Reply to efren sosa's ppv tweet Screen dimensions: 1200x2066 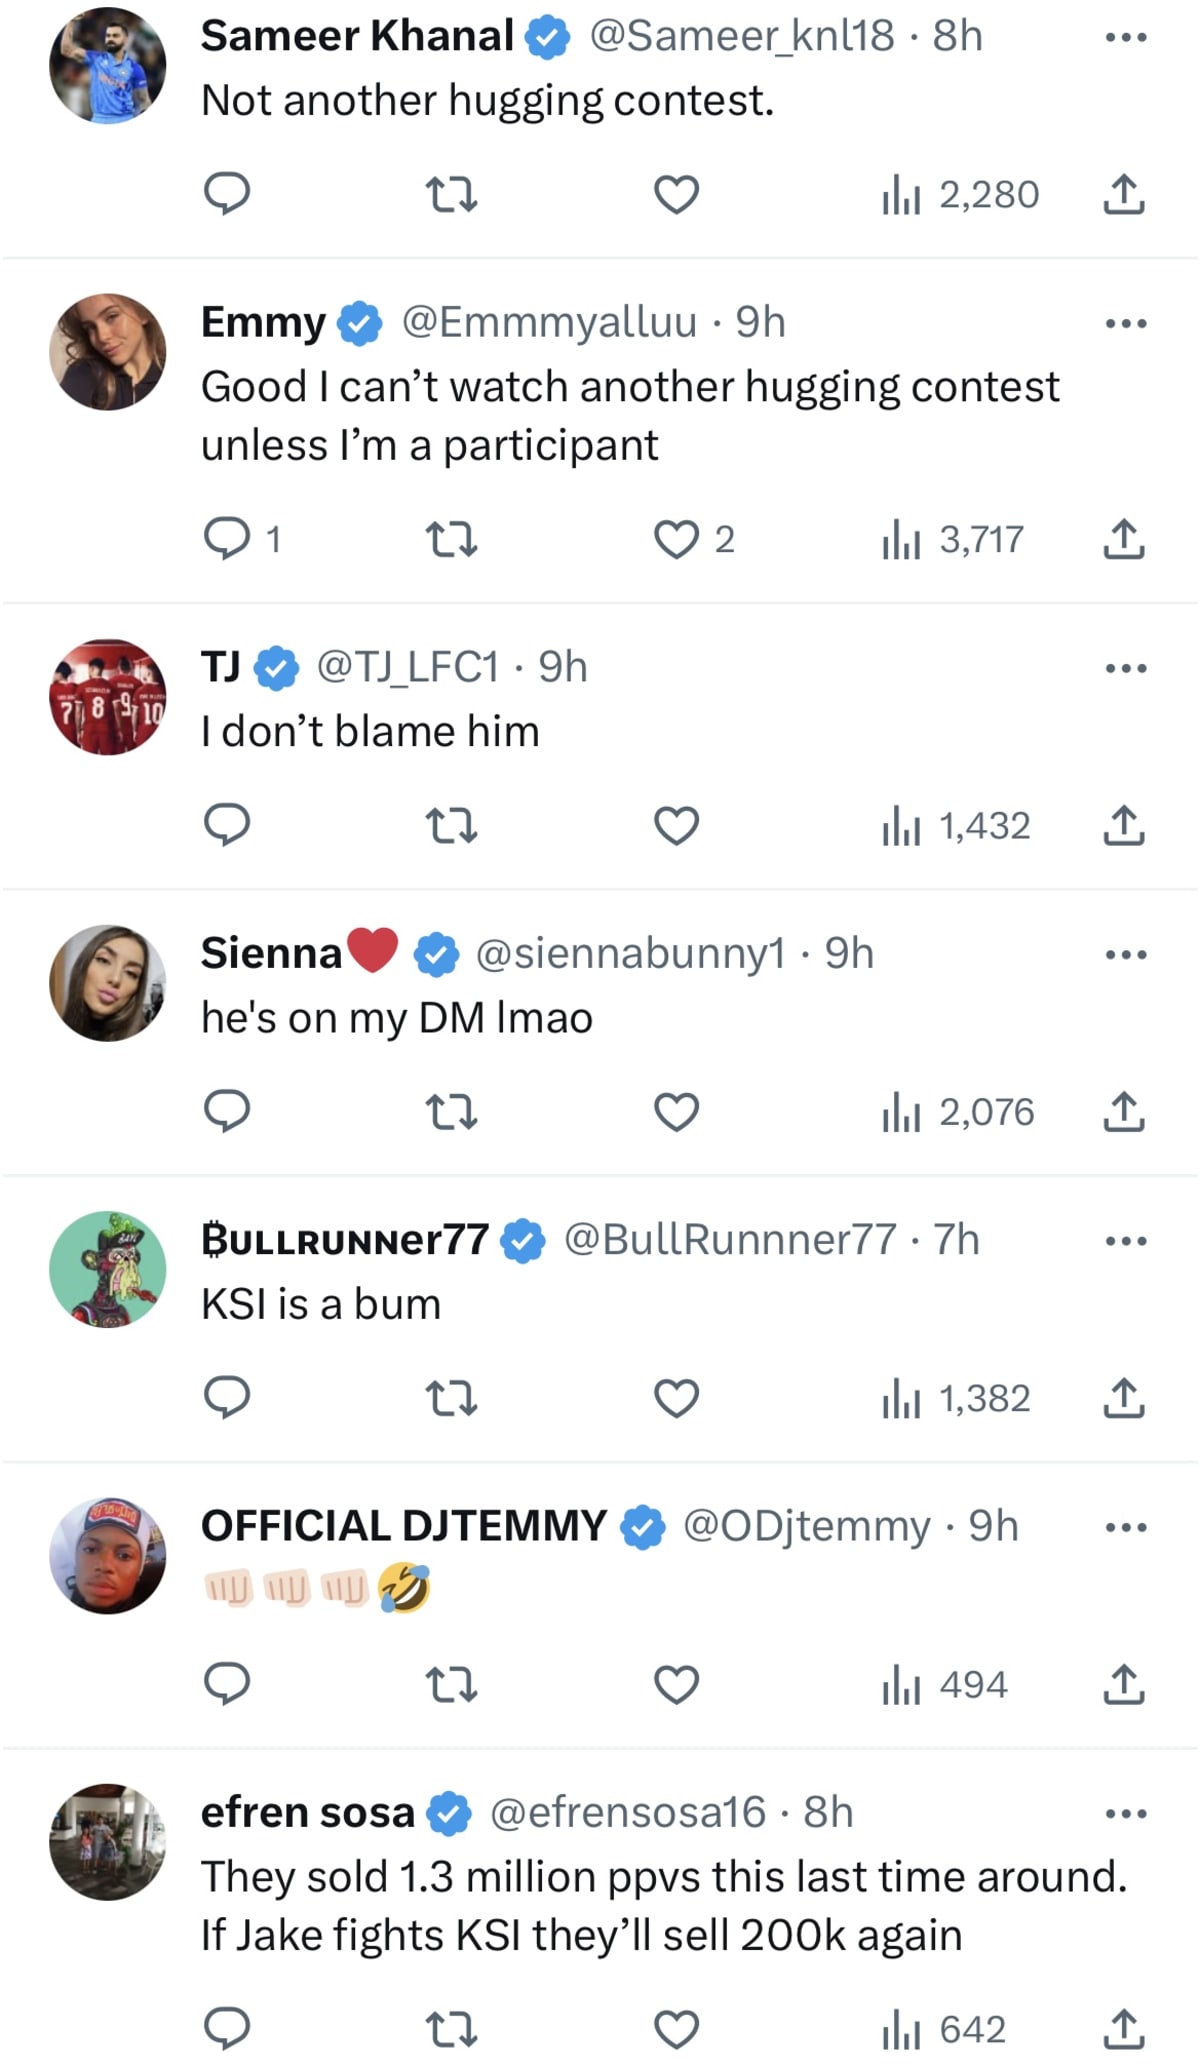(x=226, y=2030)
